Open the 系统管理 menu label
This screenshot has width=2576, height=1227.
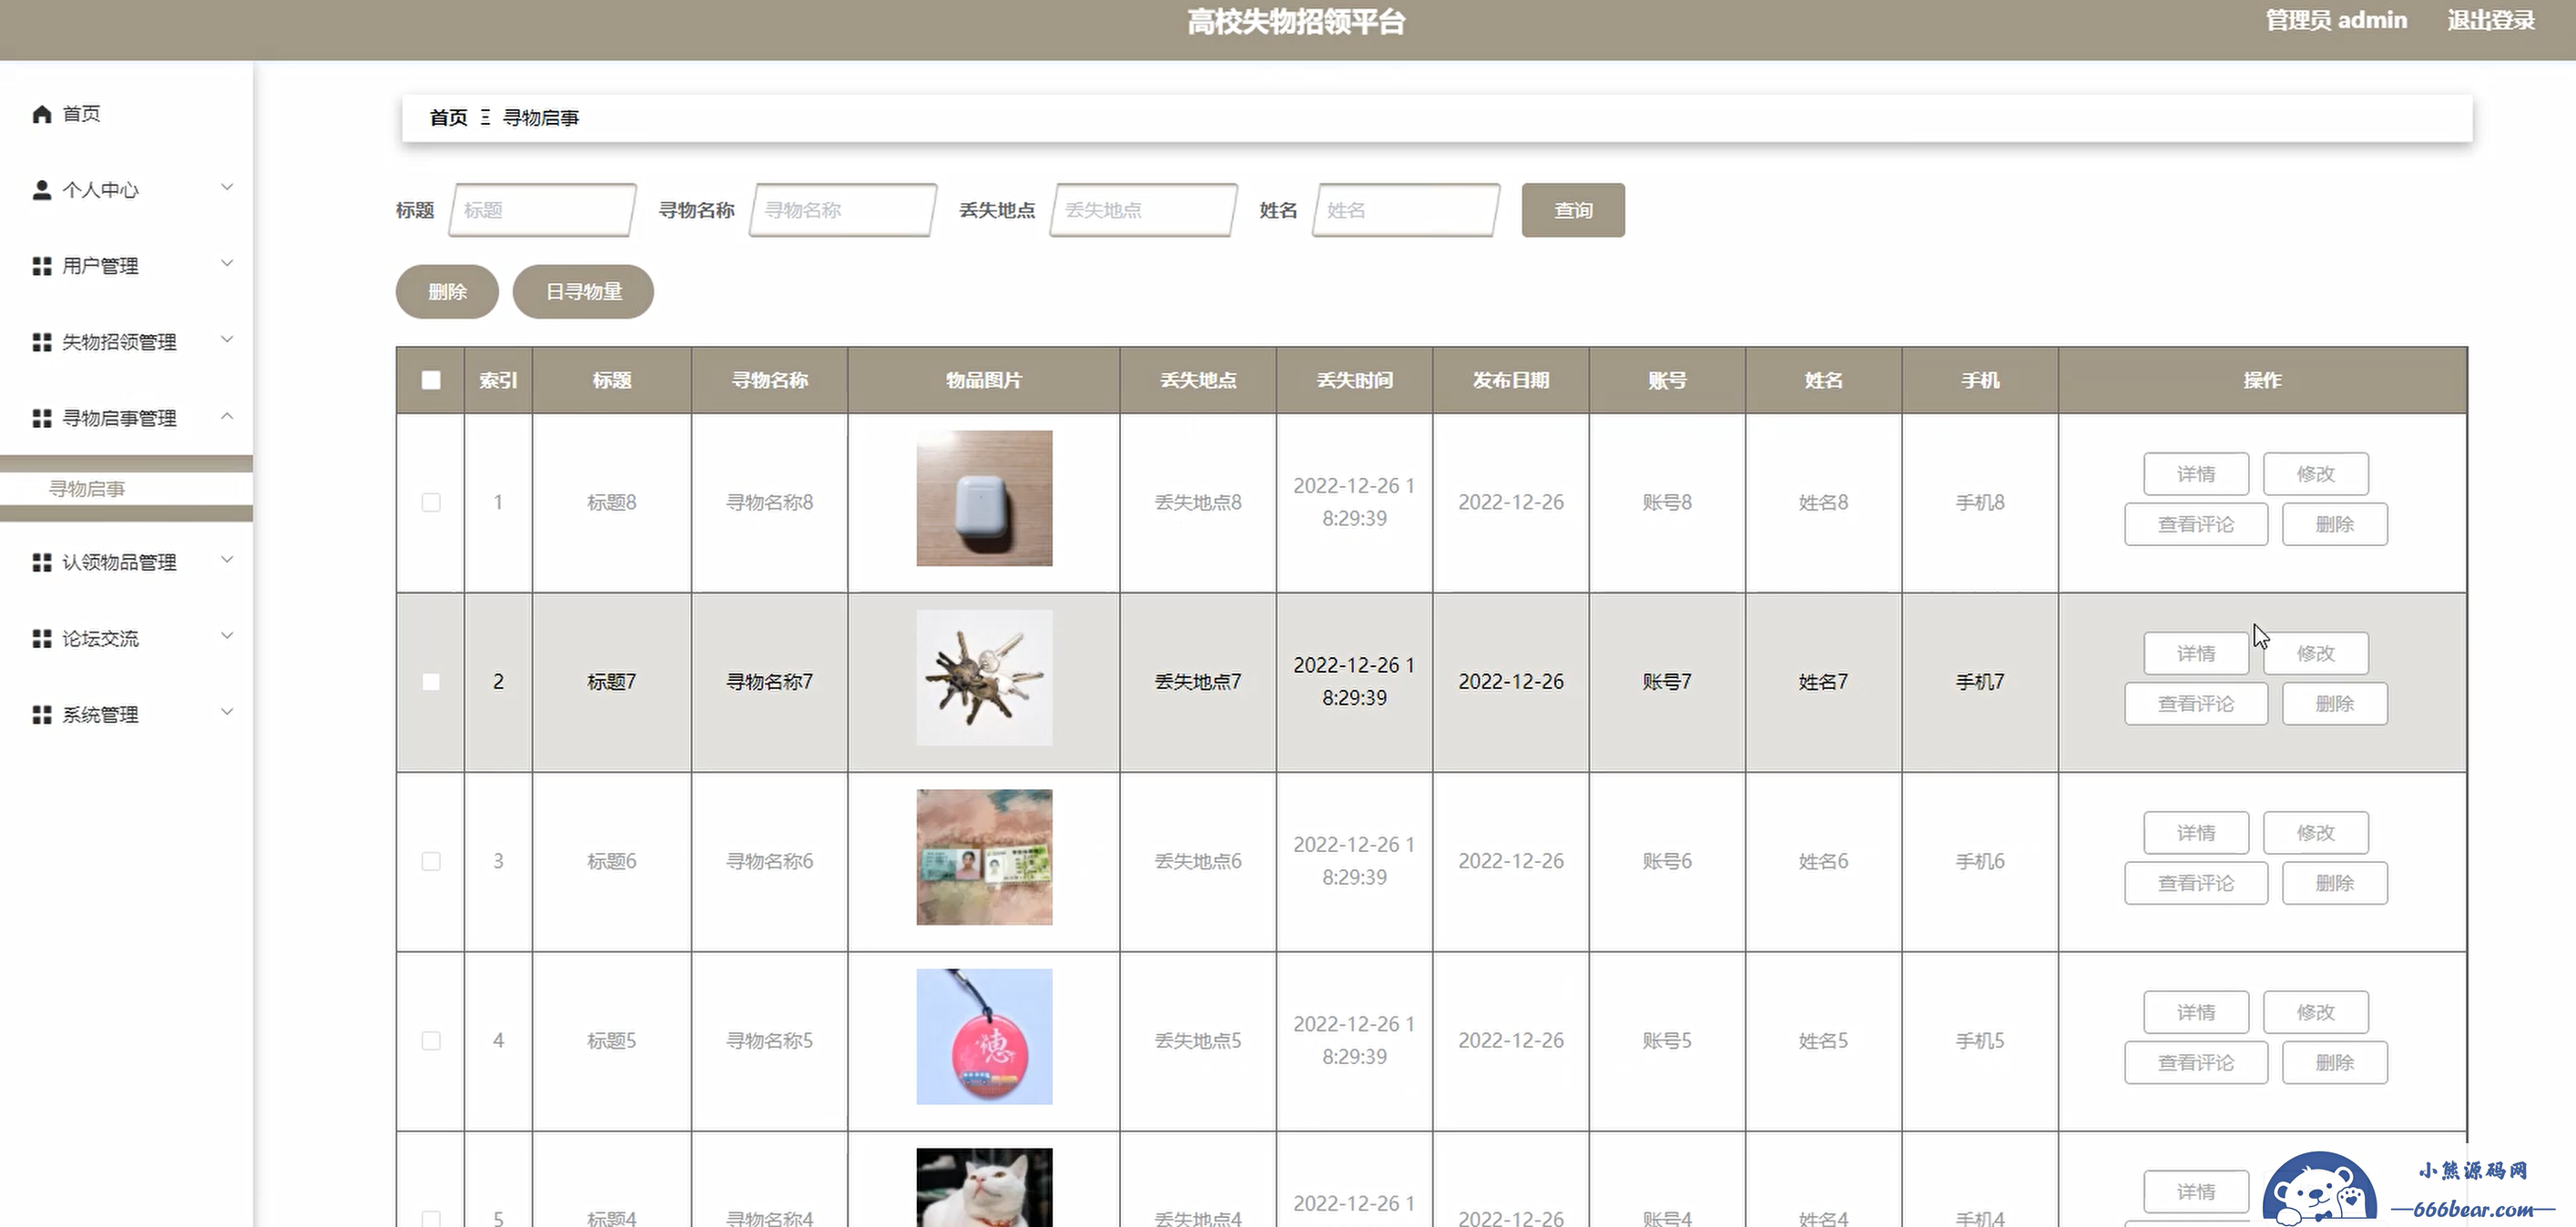click(100, 714)
